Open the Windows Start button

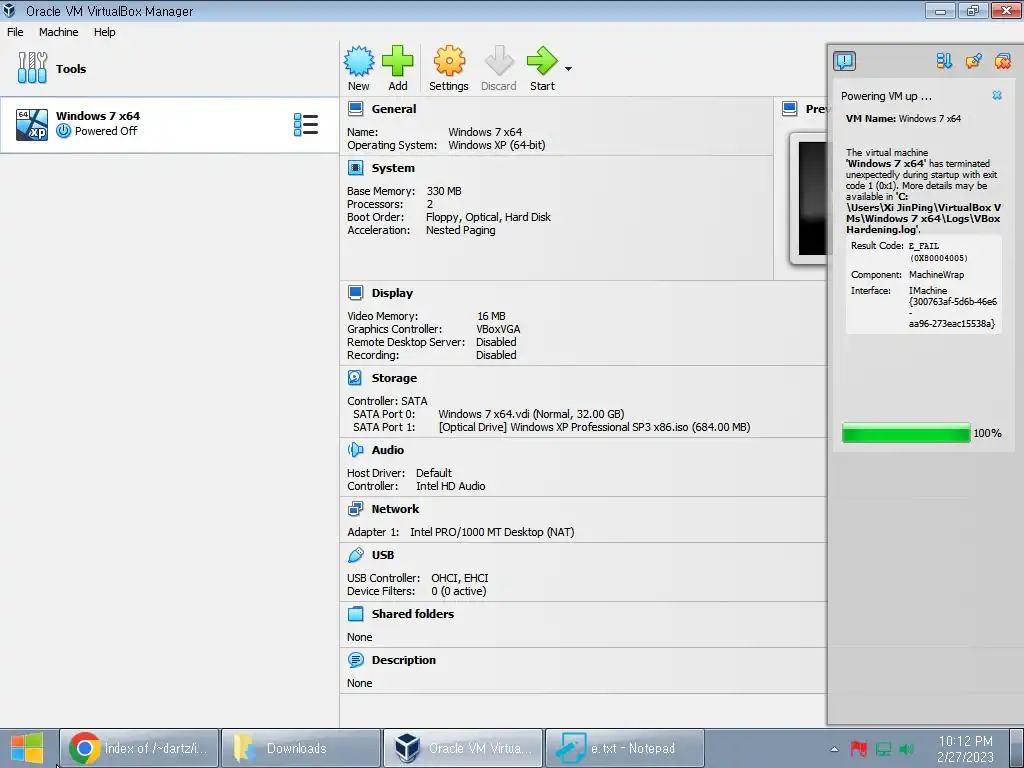pos(27,748)
